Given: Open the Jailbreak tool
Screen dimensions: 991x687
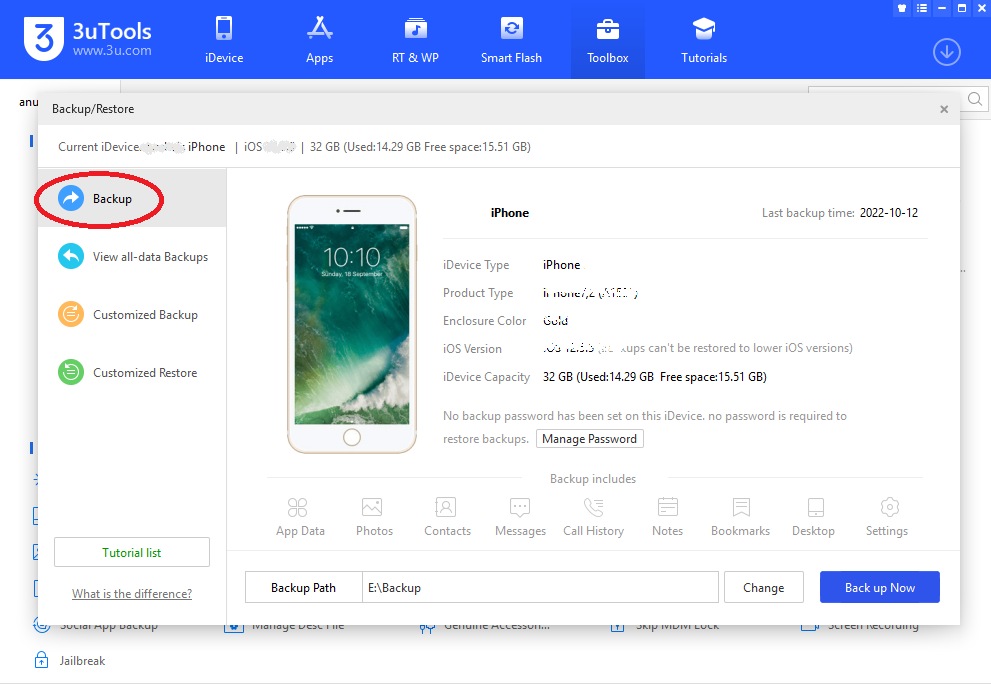Looking at the screenshot, I should [x=70, y=660].
